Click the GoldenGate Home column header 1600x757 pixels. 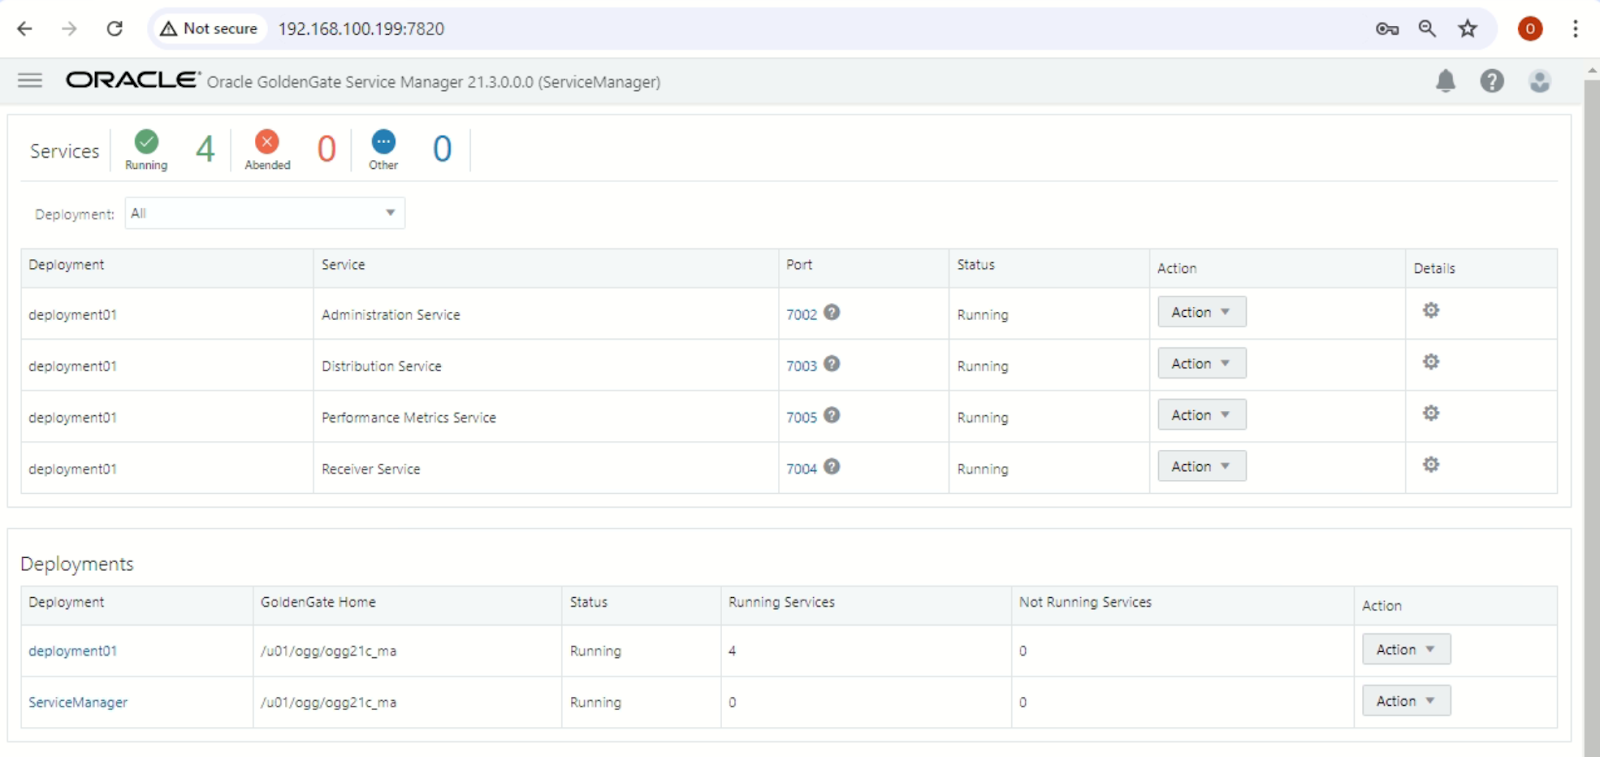coord(318,602)
